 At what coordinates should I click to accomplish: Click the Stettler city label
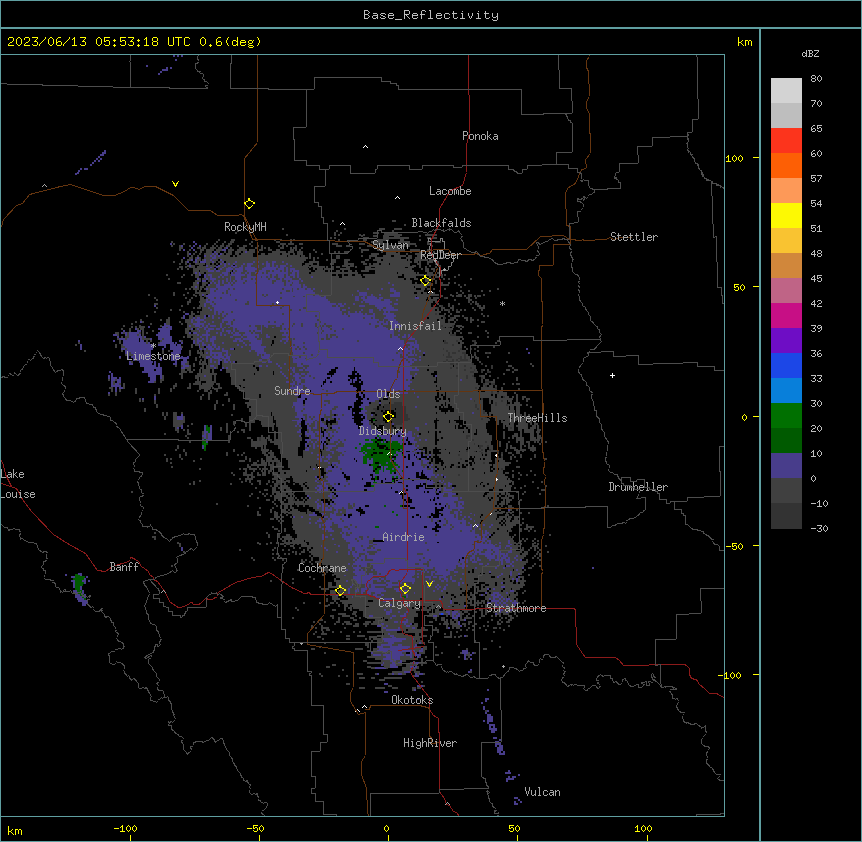[x=634, y=237]
